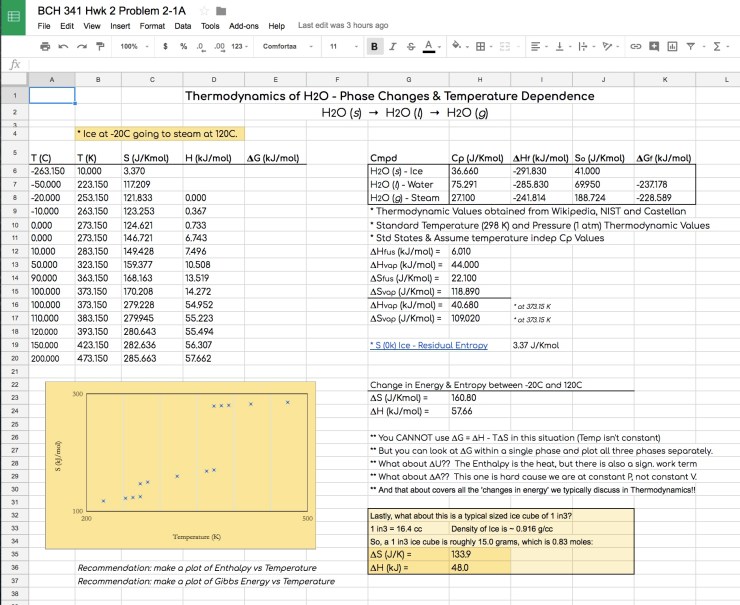Screen dimensions: 740x605
Task: Open the text wrapping dropdown
Action: [587, 46]
